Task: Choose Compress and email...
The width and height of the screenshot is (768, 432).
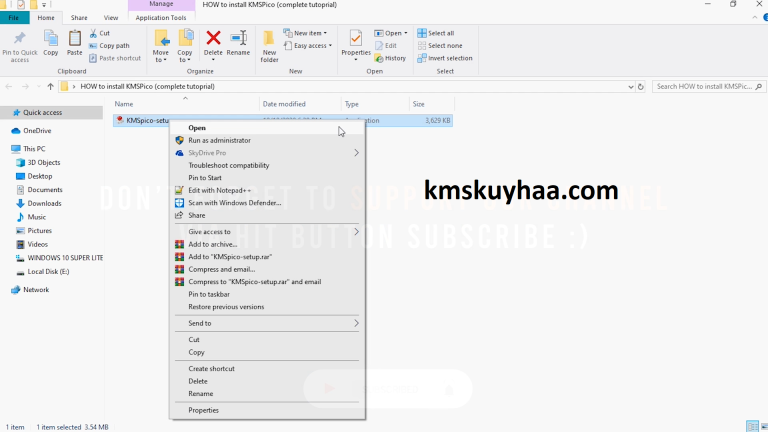Action: 267,269
